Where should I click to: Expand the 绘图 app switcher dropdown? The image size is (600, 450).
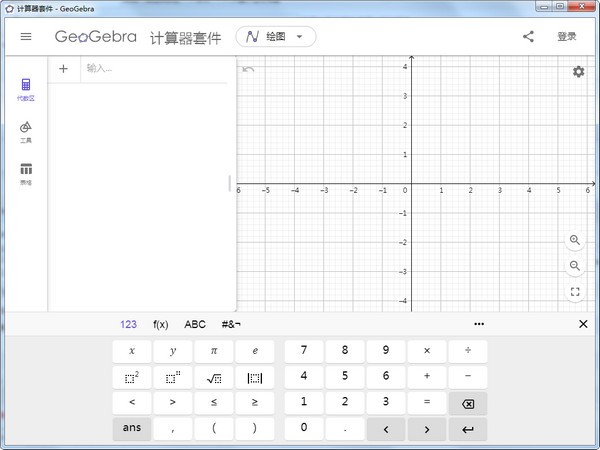[x=276, y=37]
